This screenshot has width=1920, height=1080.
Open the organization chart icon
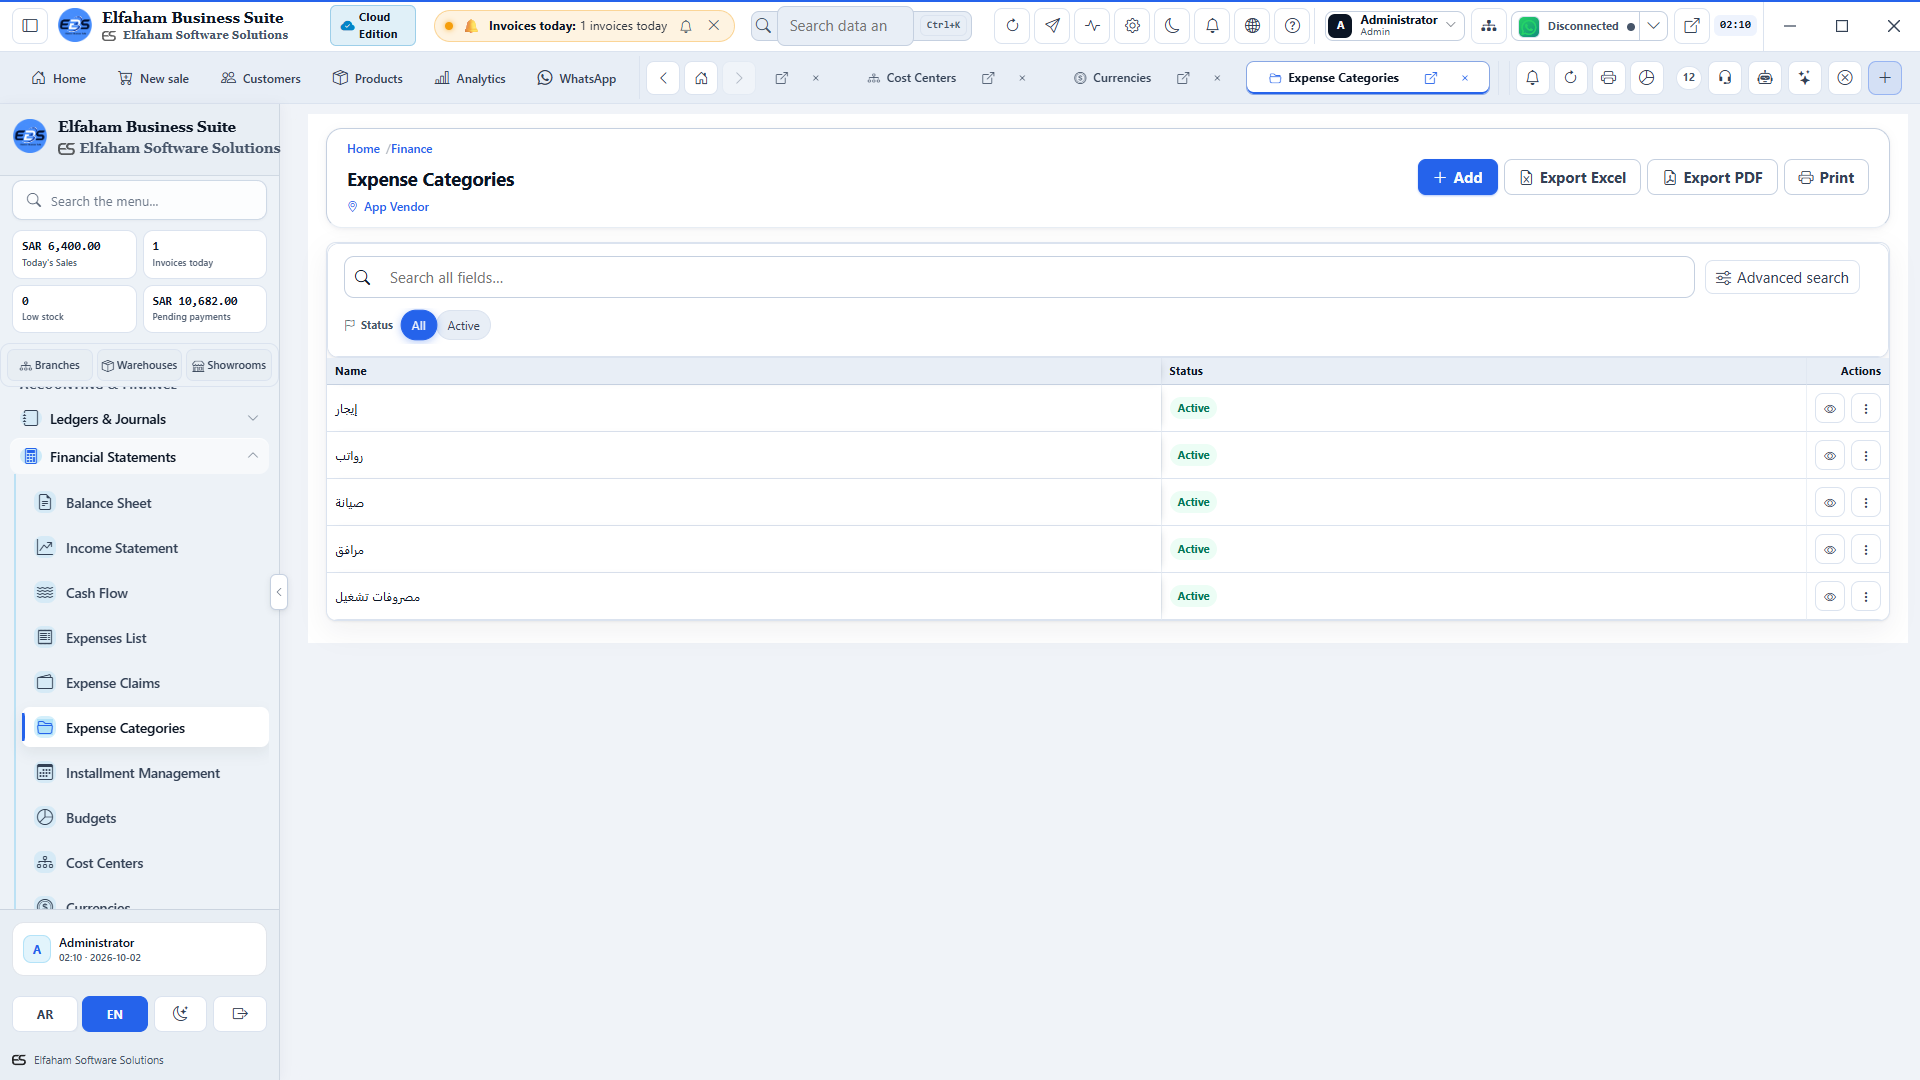click(x=1489, y=26)
